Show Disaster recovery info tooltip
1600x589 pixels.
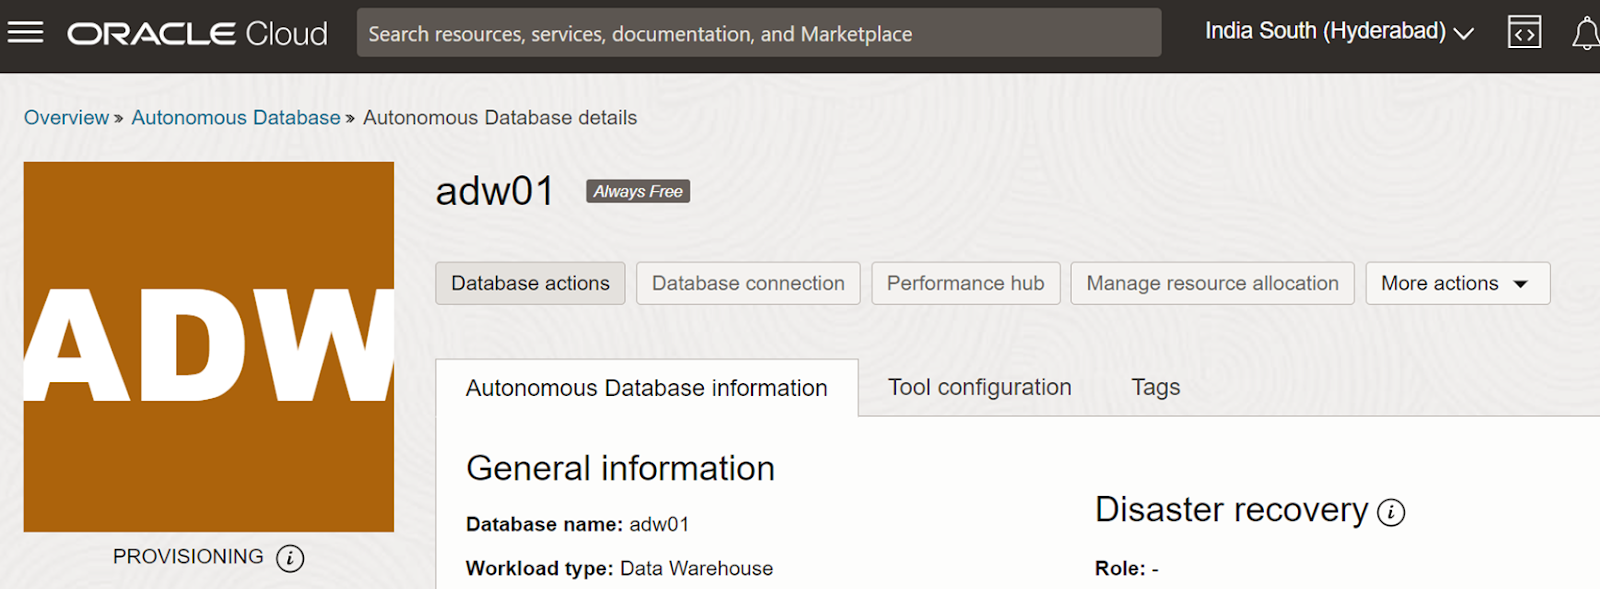(x=1391, y=512)
